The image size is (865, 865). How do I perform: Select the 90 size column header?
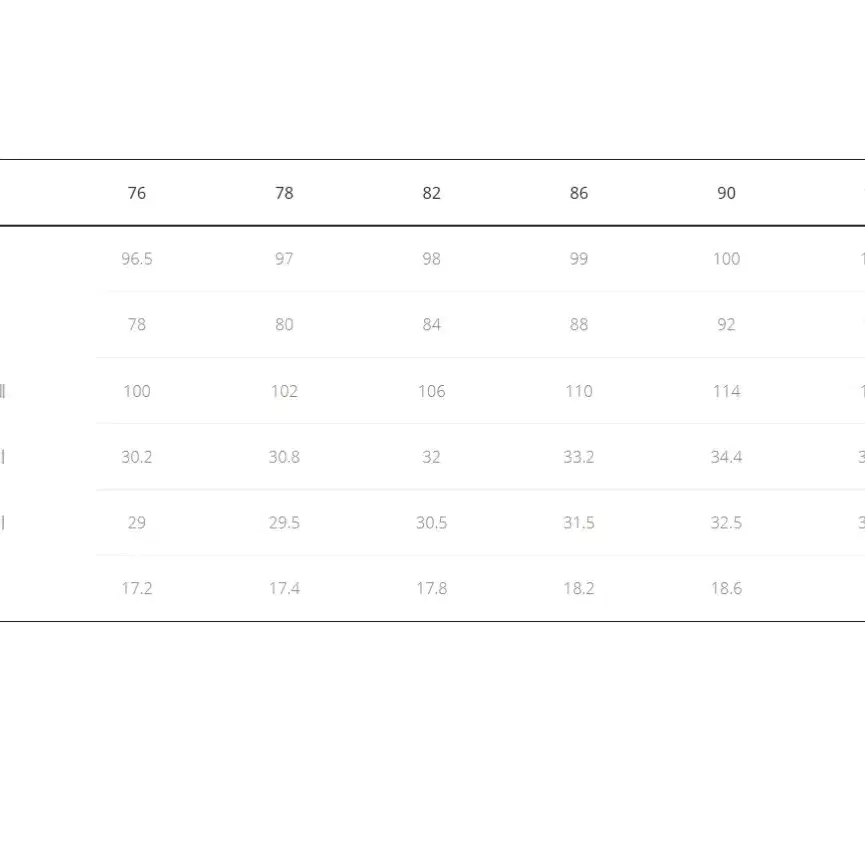tap(726, 193)
